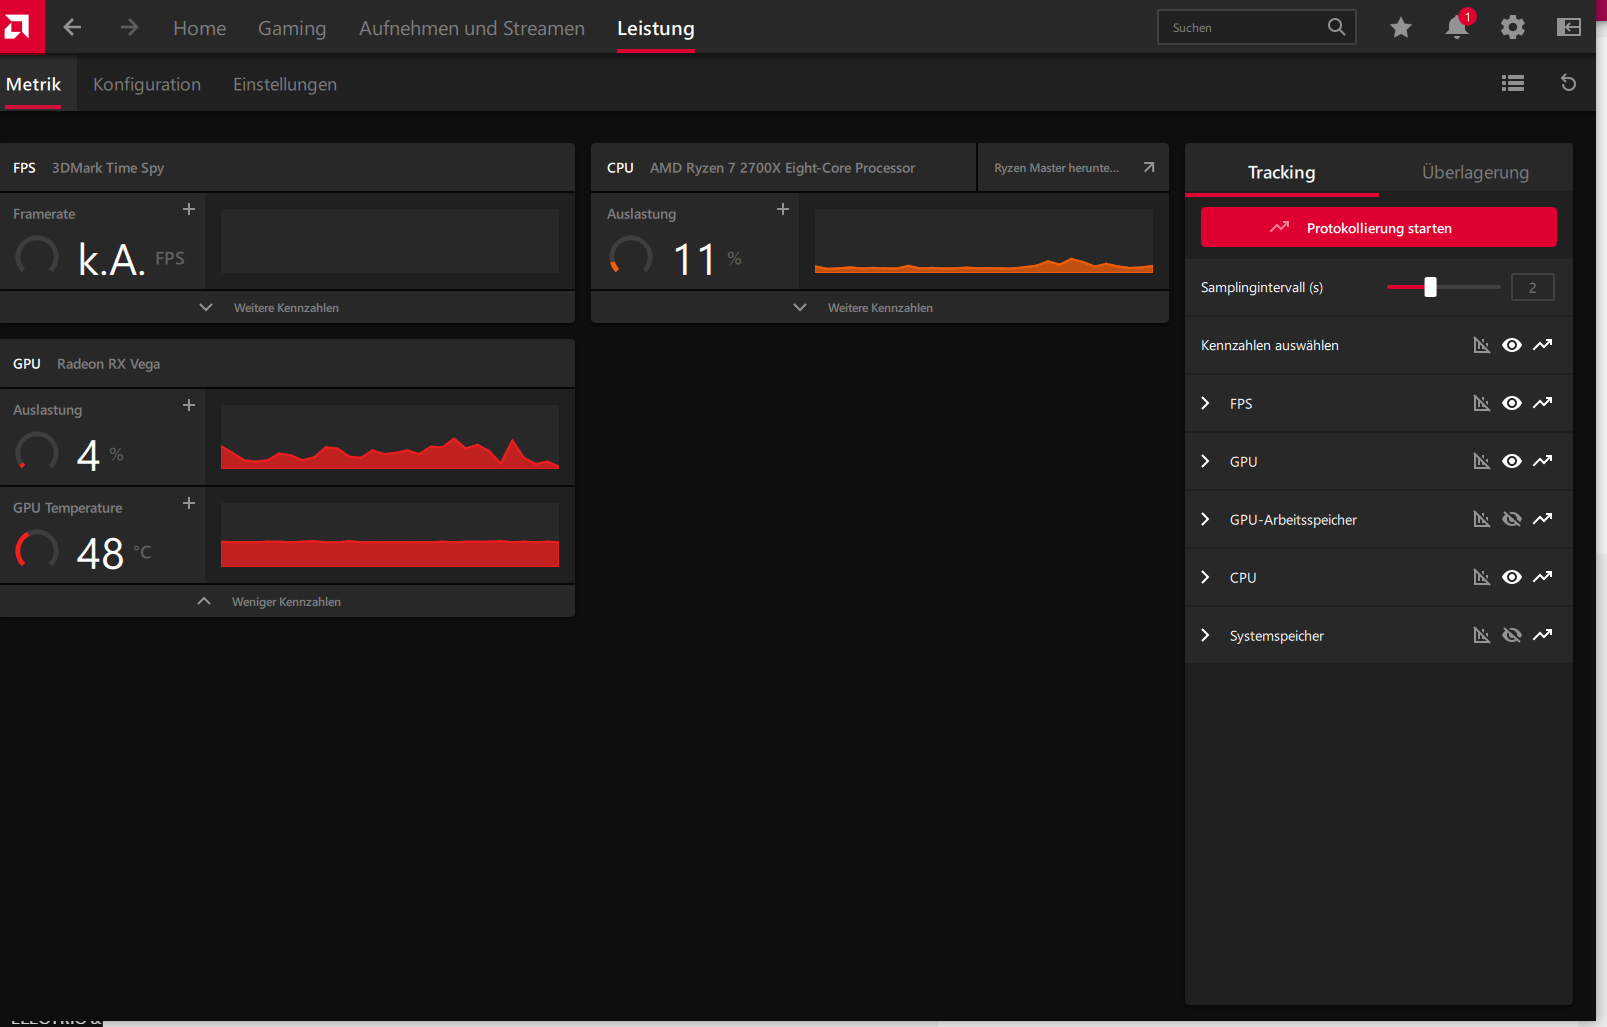Click the back navigation arrow
This screenshot has height=1027, width=1607.
[x=72, y=28]
